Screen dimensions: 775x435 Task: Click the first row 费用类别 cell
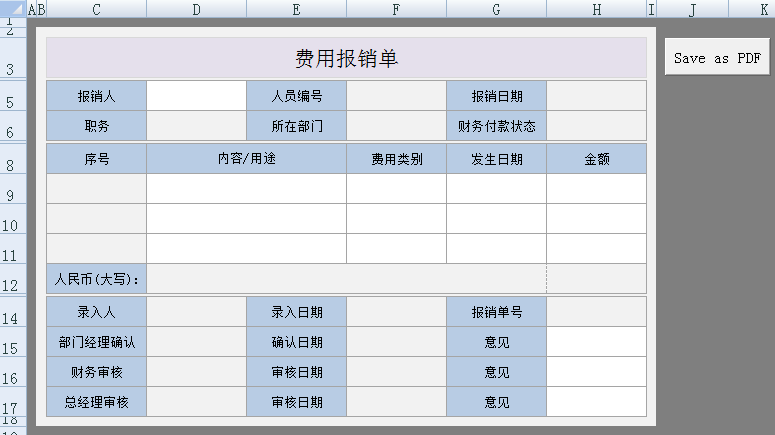click(396, 189)
